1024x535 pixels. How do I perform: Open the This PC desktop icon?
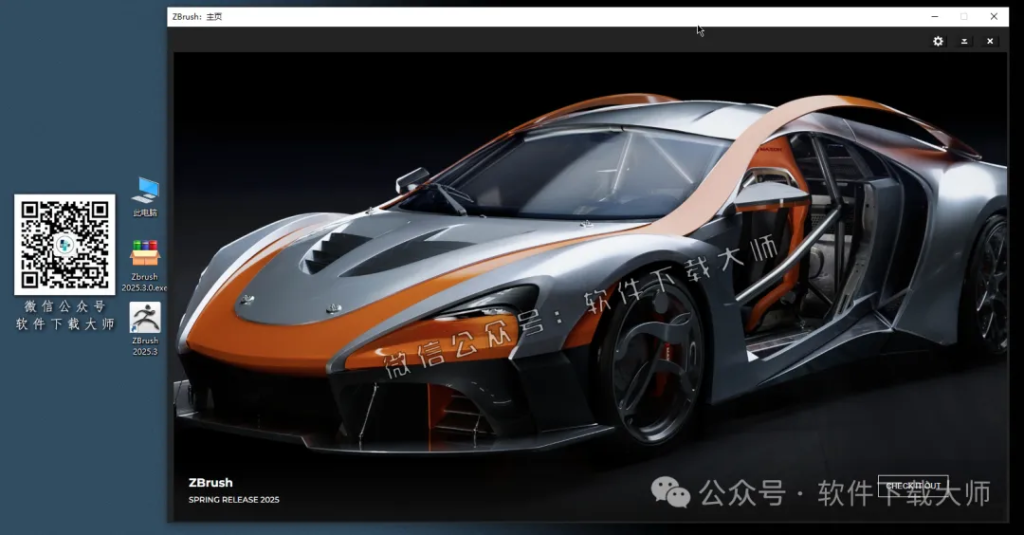pyautogui.click(x=145, y=197)
